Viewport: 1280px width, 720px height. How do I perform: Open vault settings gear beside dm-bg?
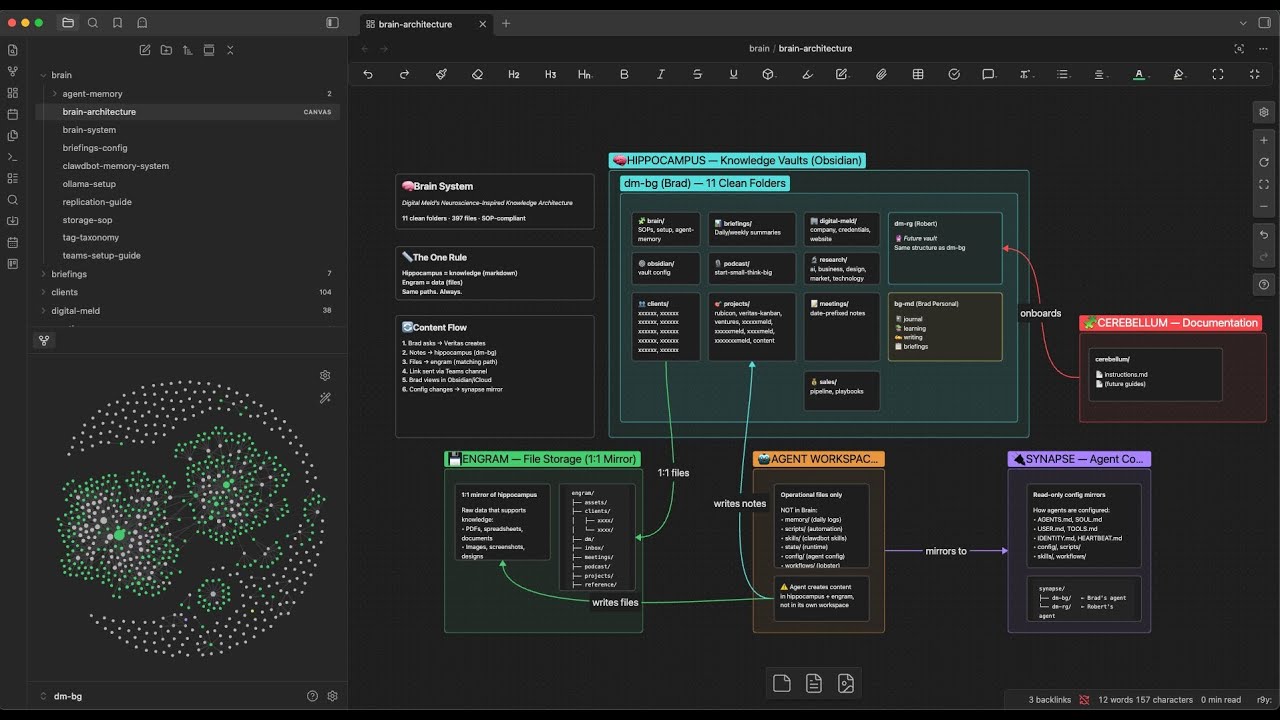pos(333,696)
